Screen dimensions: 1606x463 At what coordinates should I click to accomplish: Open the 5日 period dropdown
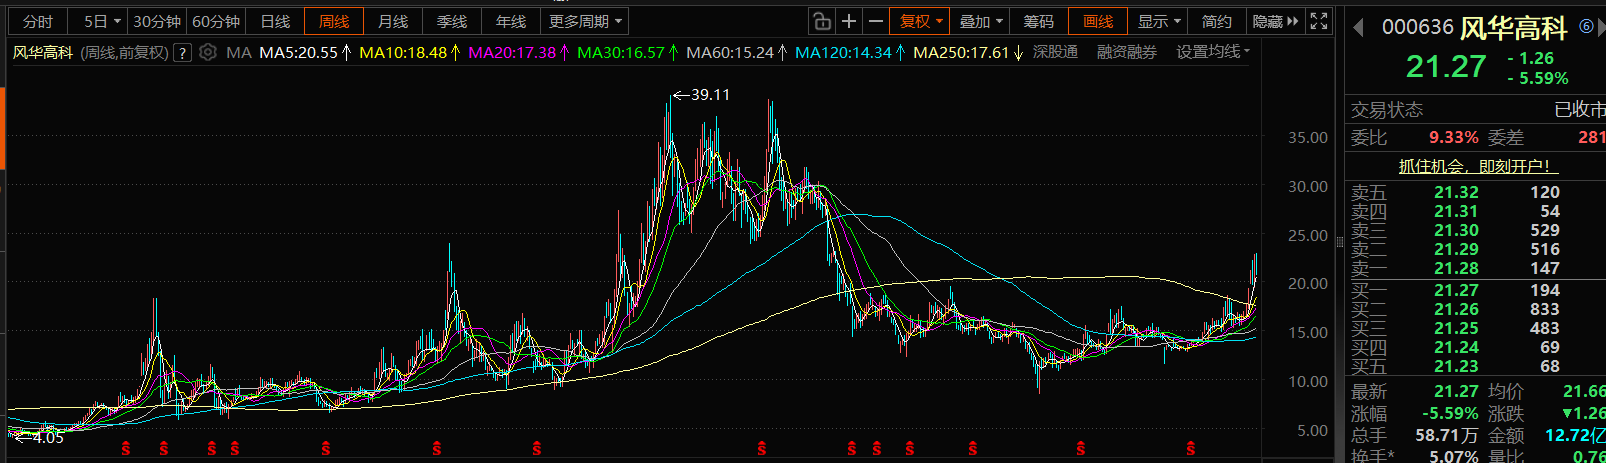tap(101, 21)
